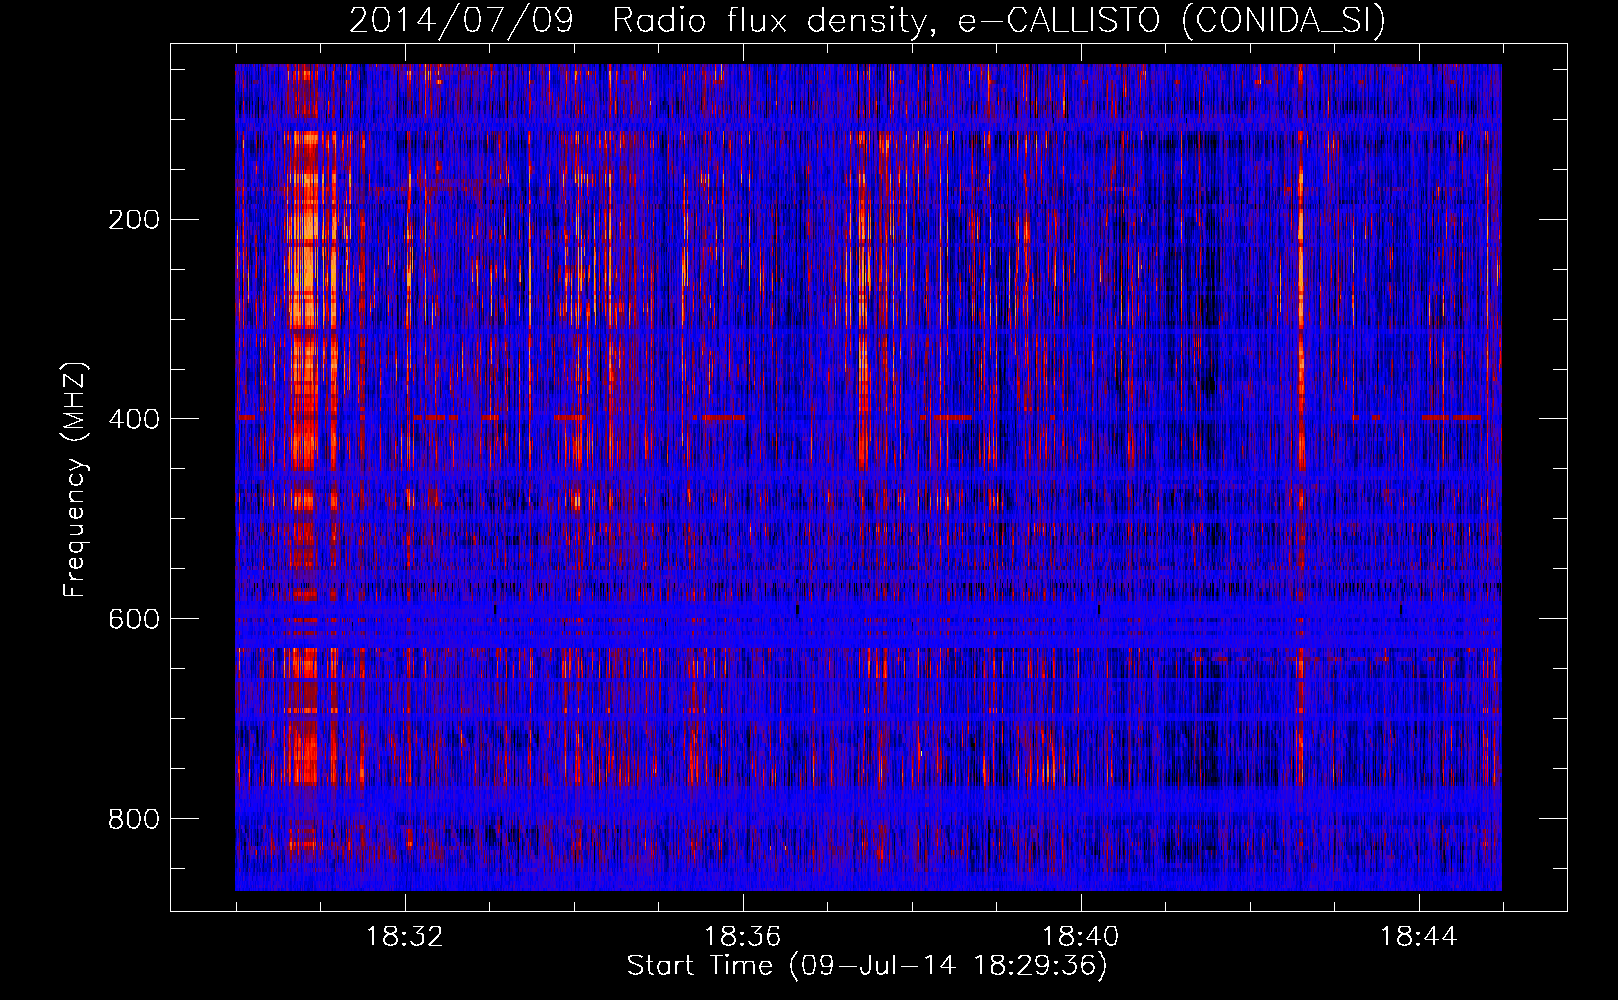Select the 400 frequency tick label
Screen dimensions: 1618x1000
click(134, 419)
